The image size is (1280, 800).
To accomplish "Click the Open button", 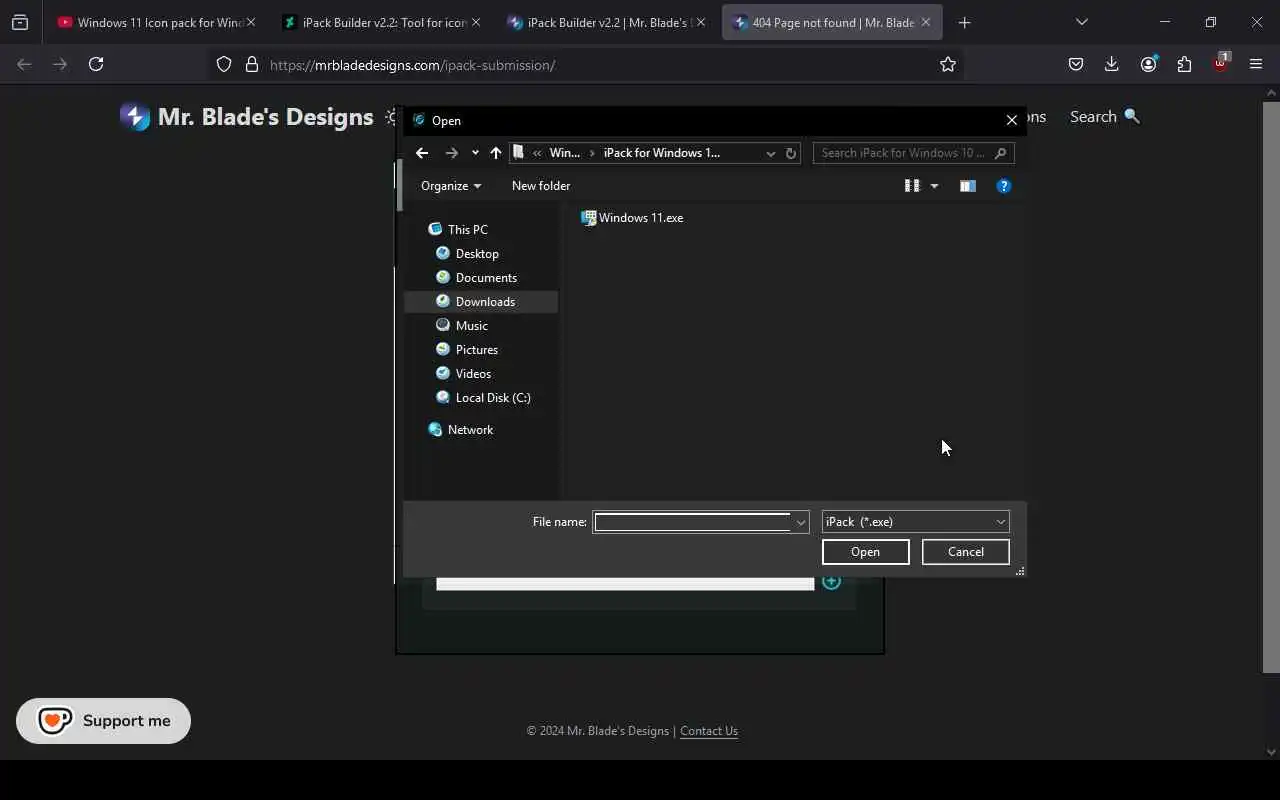I will click(865, 552).
